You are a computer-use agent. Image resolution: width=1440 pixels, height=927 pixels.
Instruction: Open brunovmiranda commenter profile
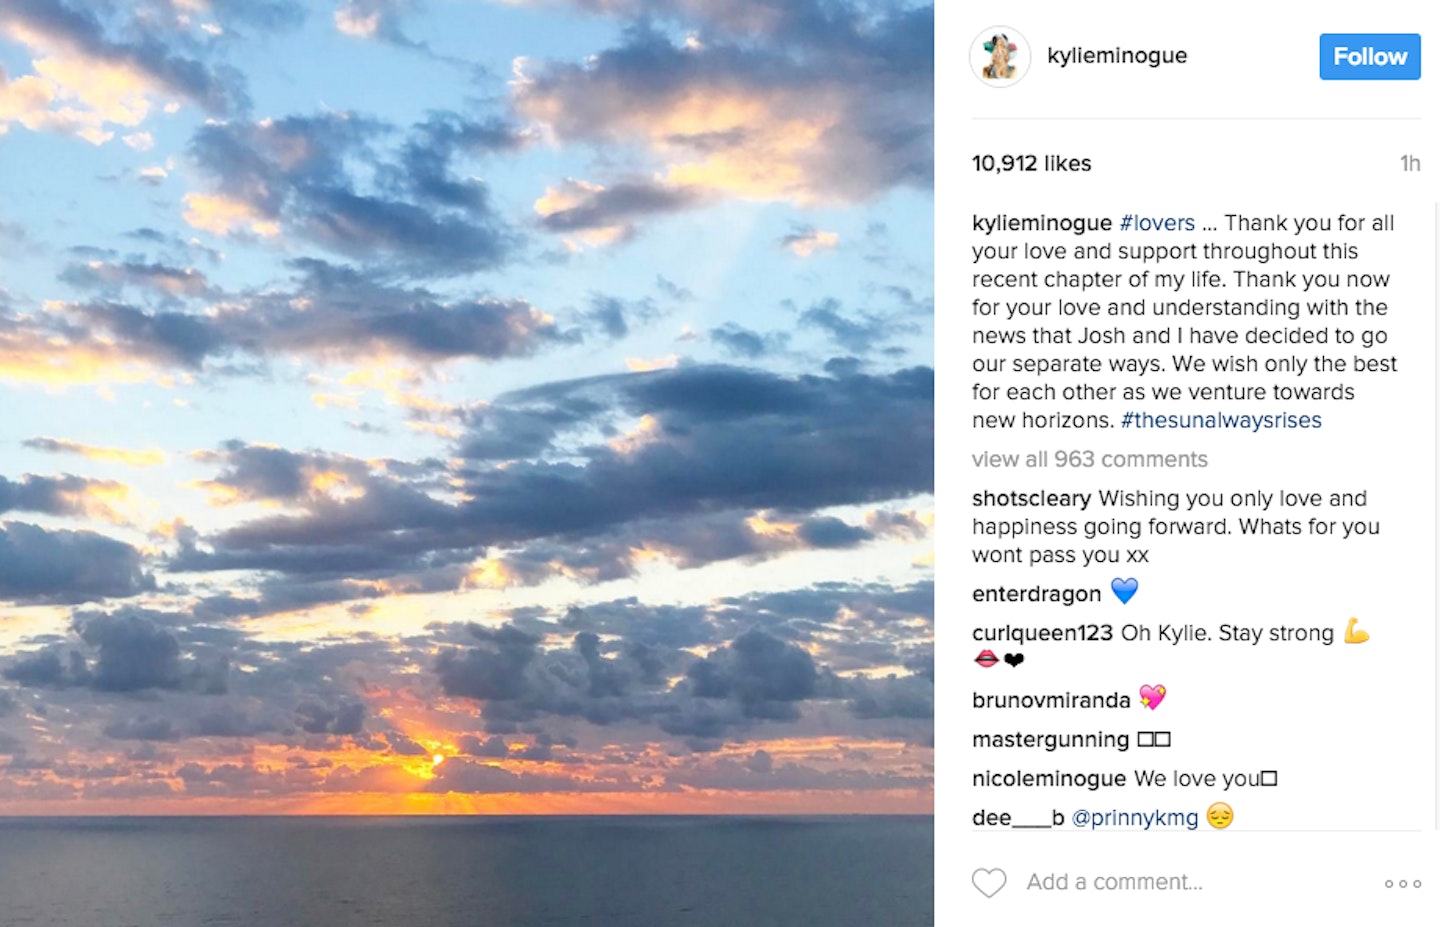1051,700
